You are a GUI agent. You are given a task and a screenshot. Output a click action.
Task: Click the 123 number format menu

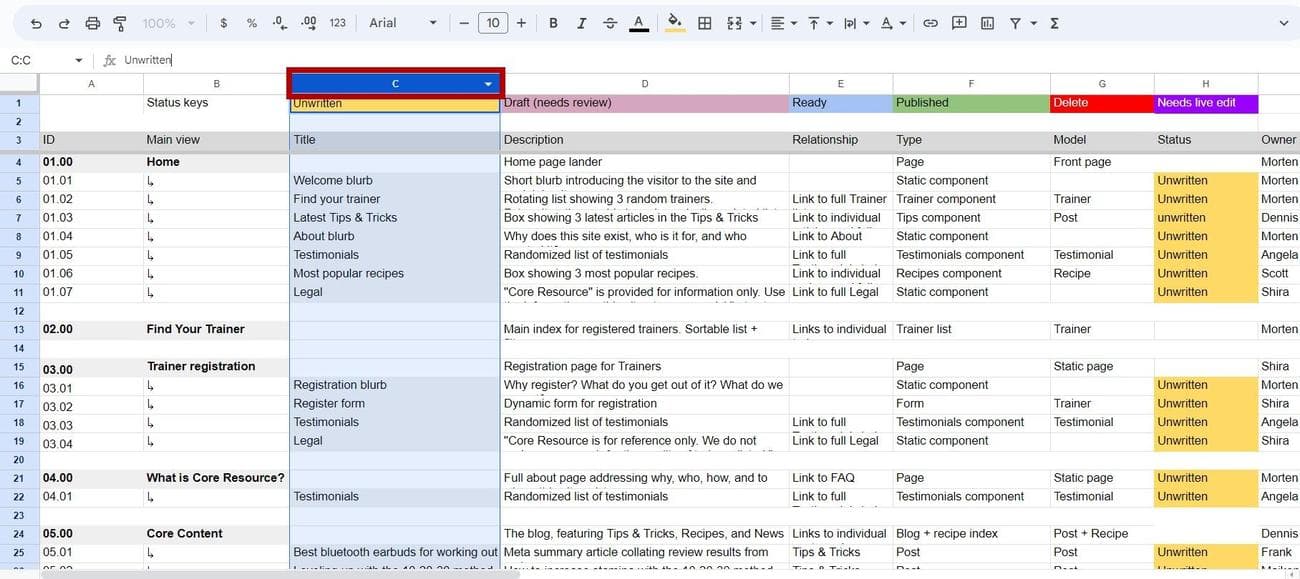click(337, 23)
